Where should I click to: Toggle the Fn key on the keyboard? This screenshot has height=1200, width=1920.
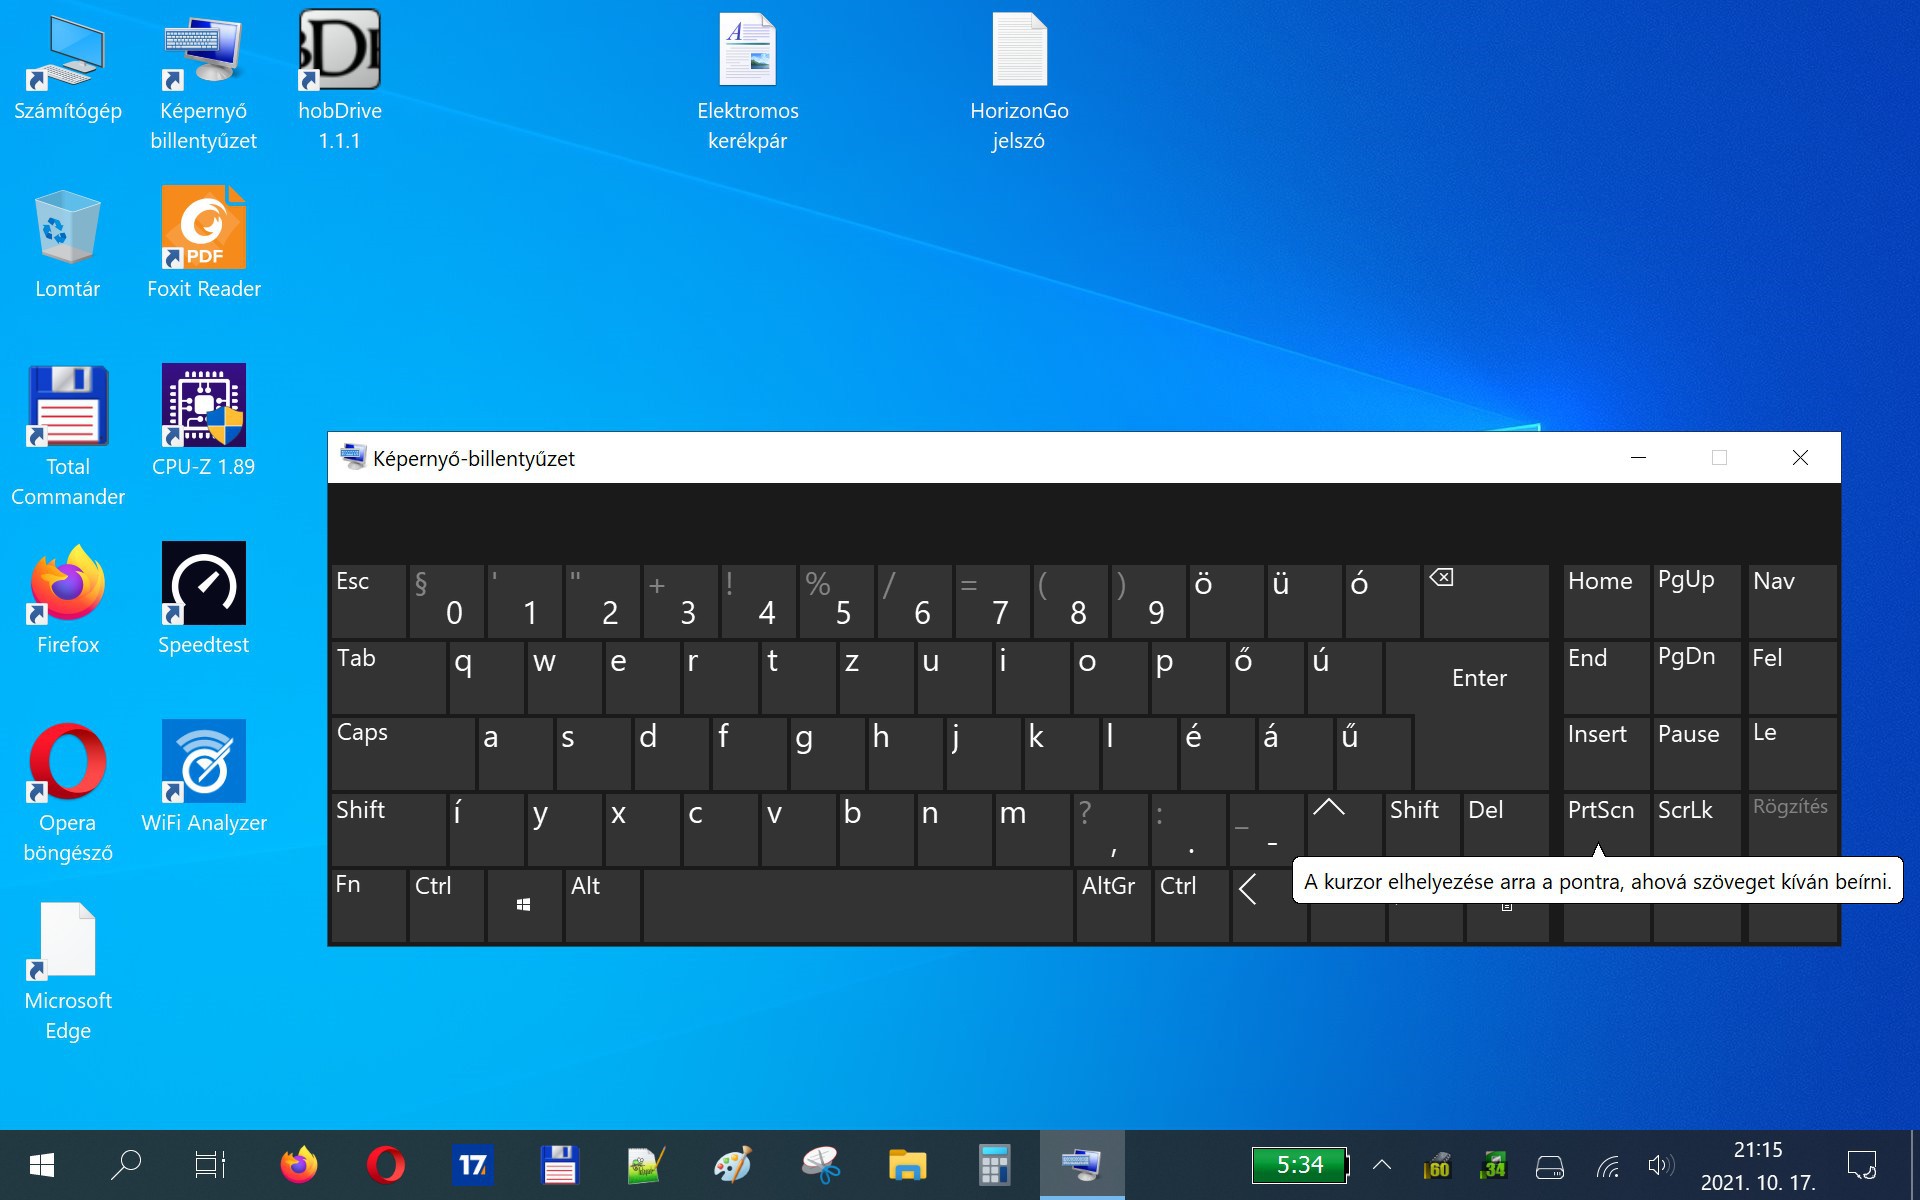point(367,905)
